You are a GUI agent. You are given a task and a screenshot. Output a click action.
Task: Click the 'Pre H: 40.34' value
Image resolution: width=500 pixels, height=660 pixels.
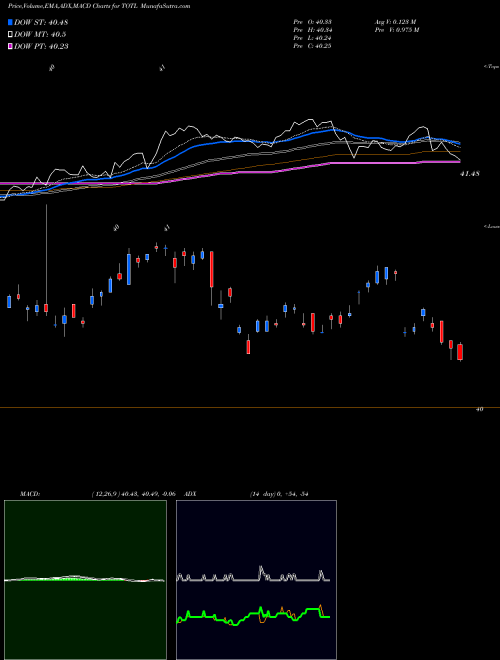coord(312,30)
